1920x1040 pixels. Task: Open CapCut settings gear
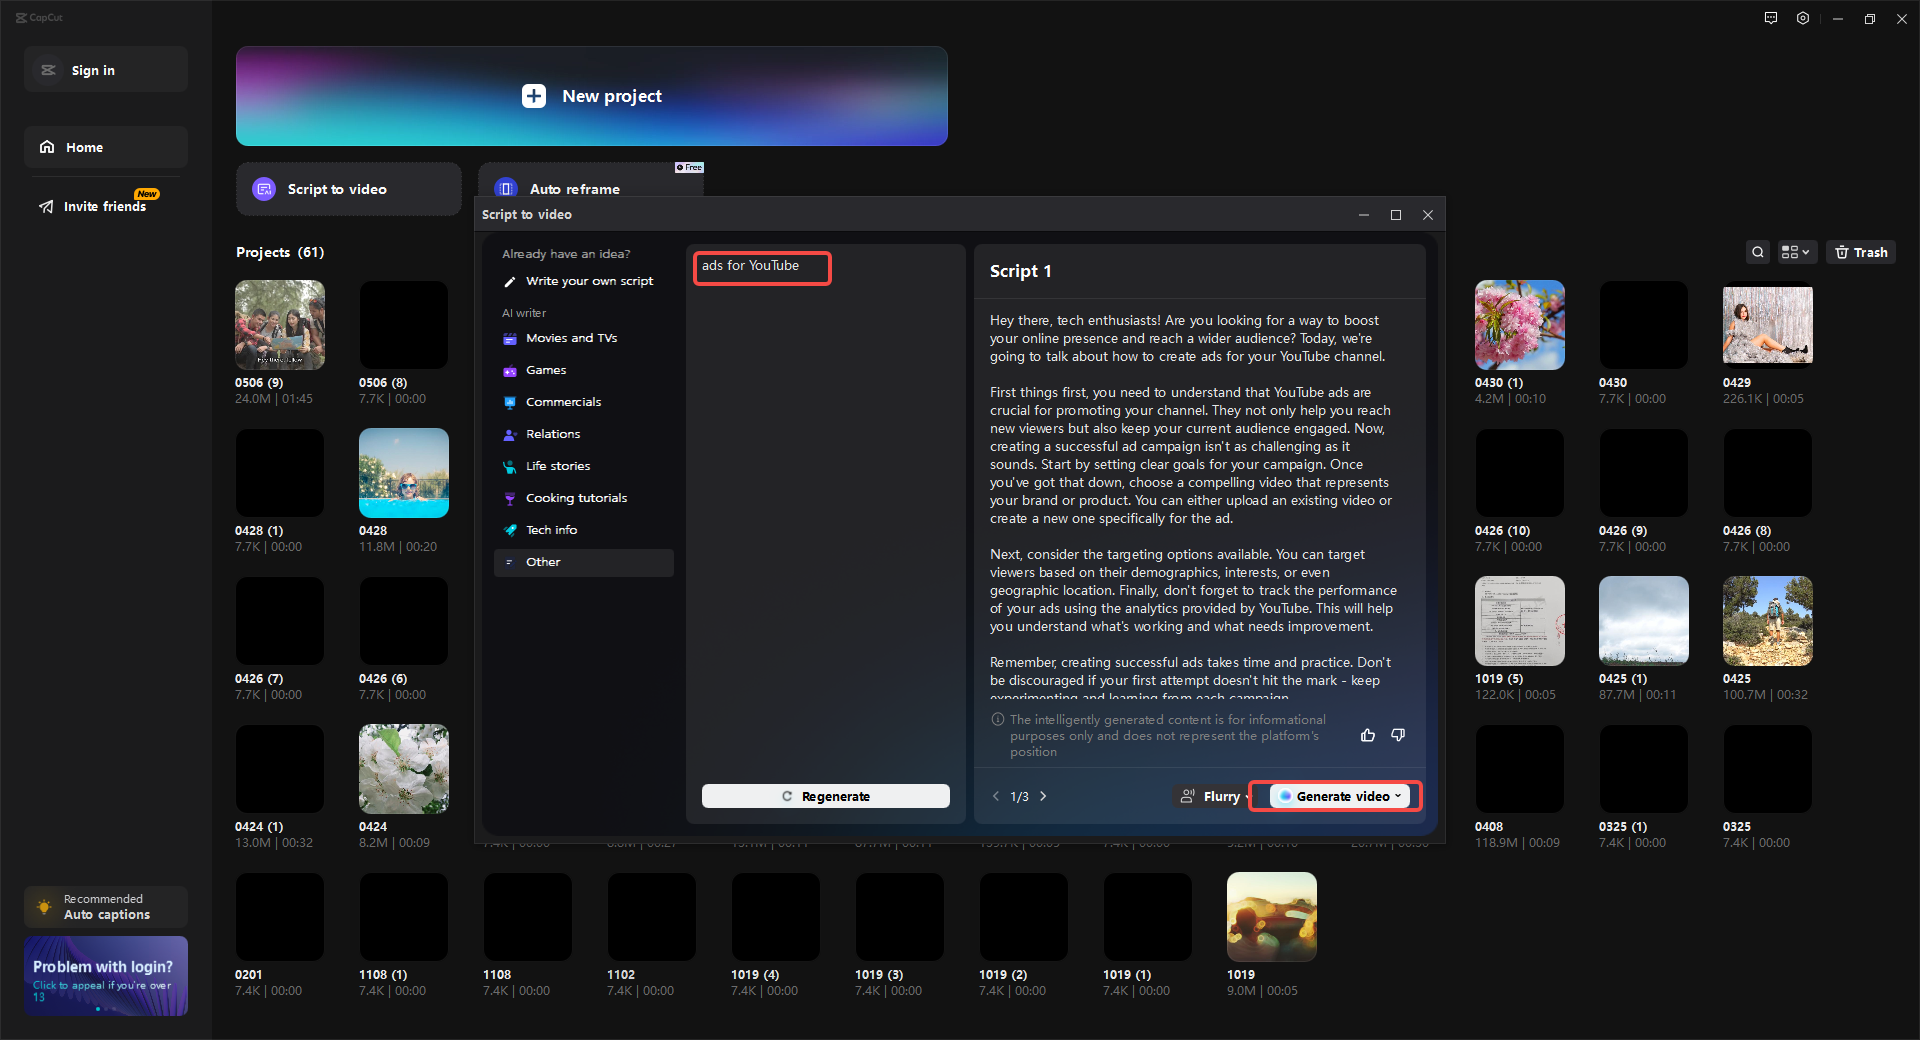(1802, 18)
